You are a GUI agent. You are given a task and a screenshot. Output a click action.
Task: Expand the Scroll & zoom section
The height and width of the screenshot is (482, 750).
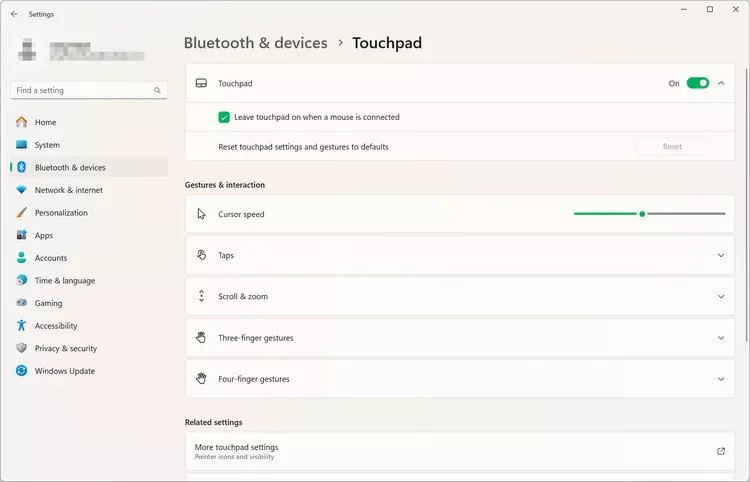(x=721, y=297)
